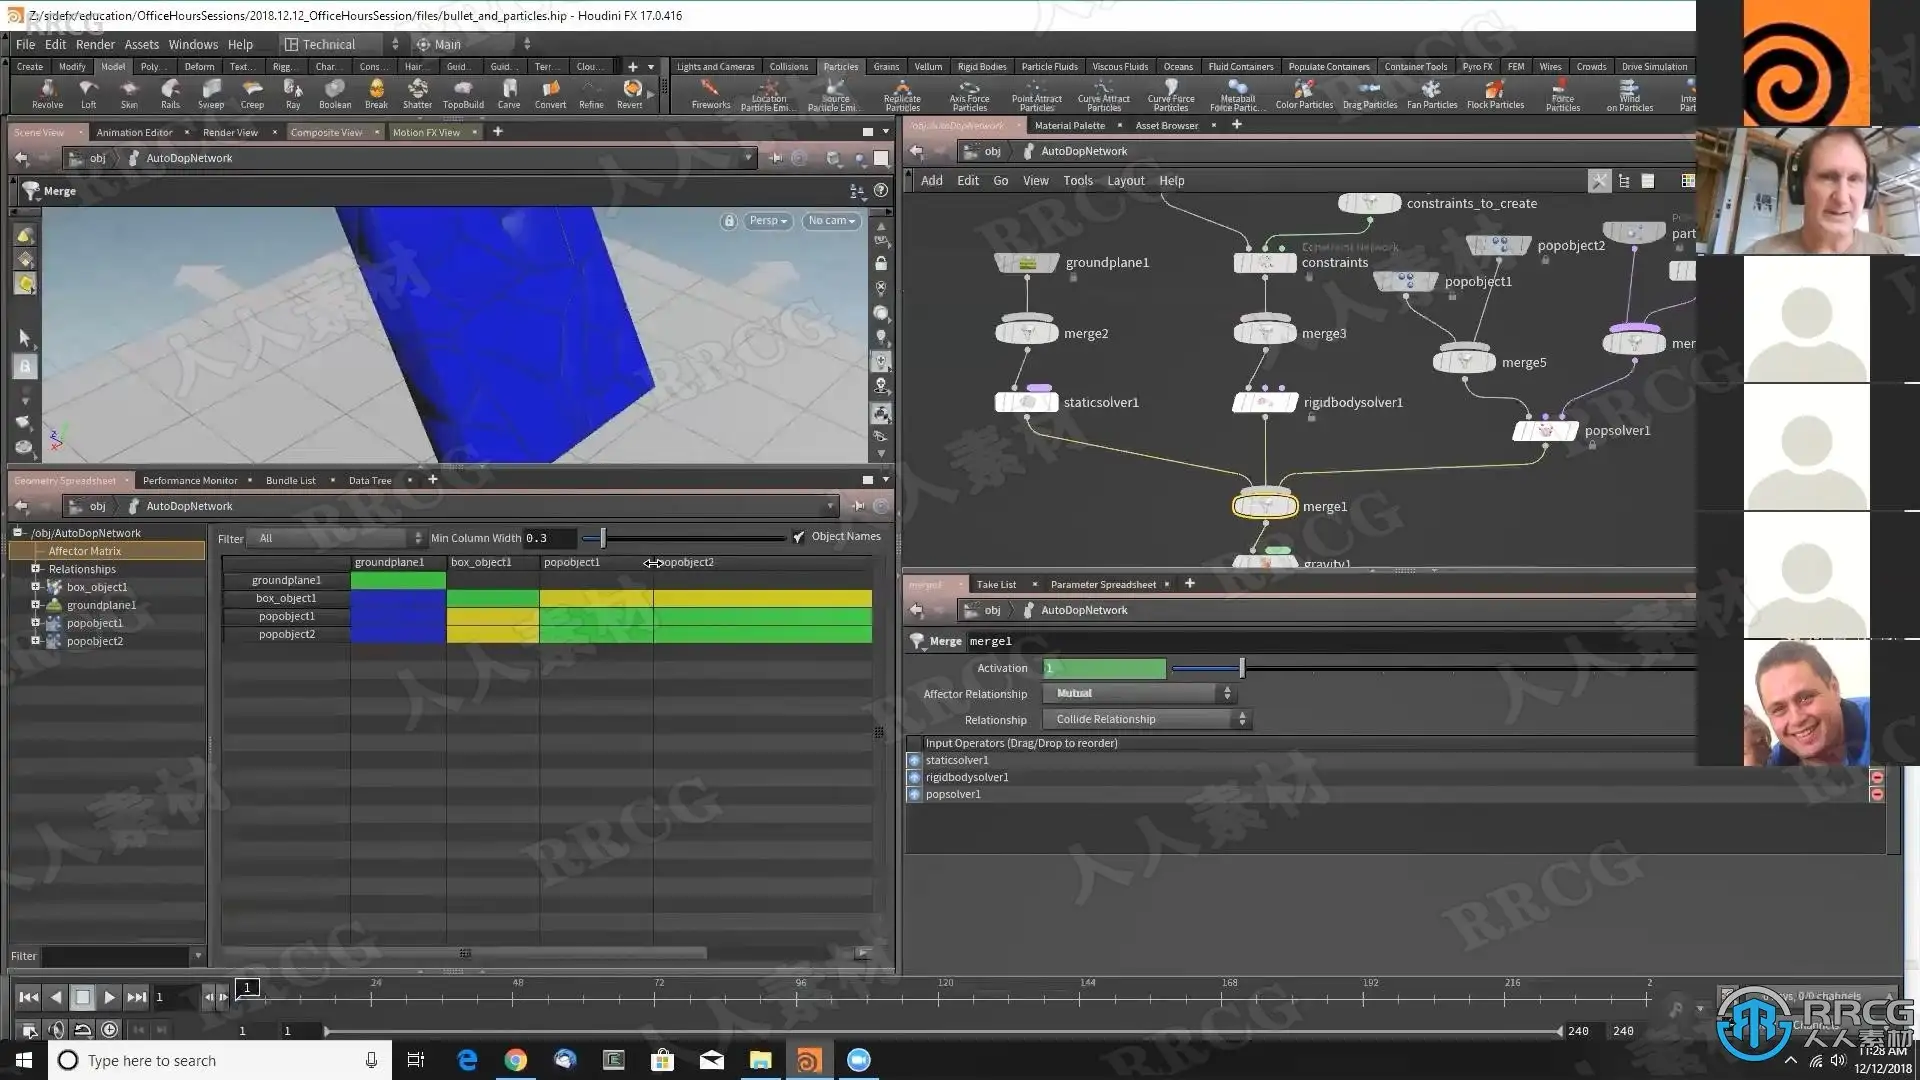
Task: Select the Shatter shelf tool
Action: 417,90
